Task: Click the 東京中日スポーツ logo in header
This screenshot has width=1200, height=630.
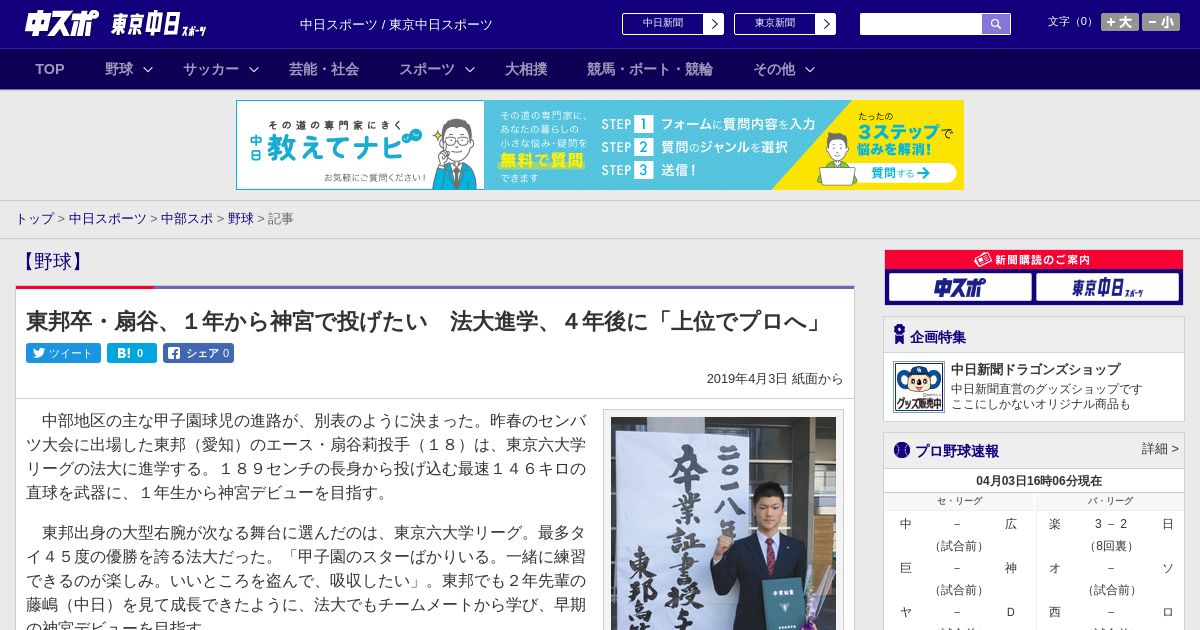Action: [x=160, y=24]
